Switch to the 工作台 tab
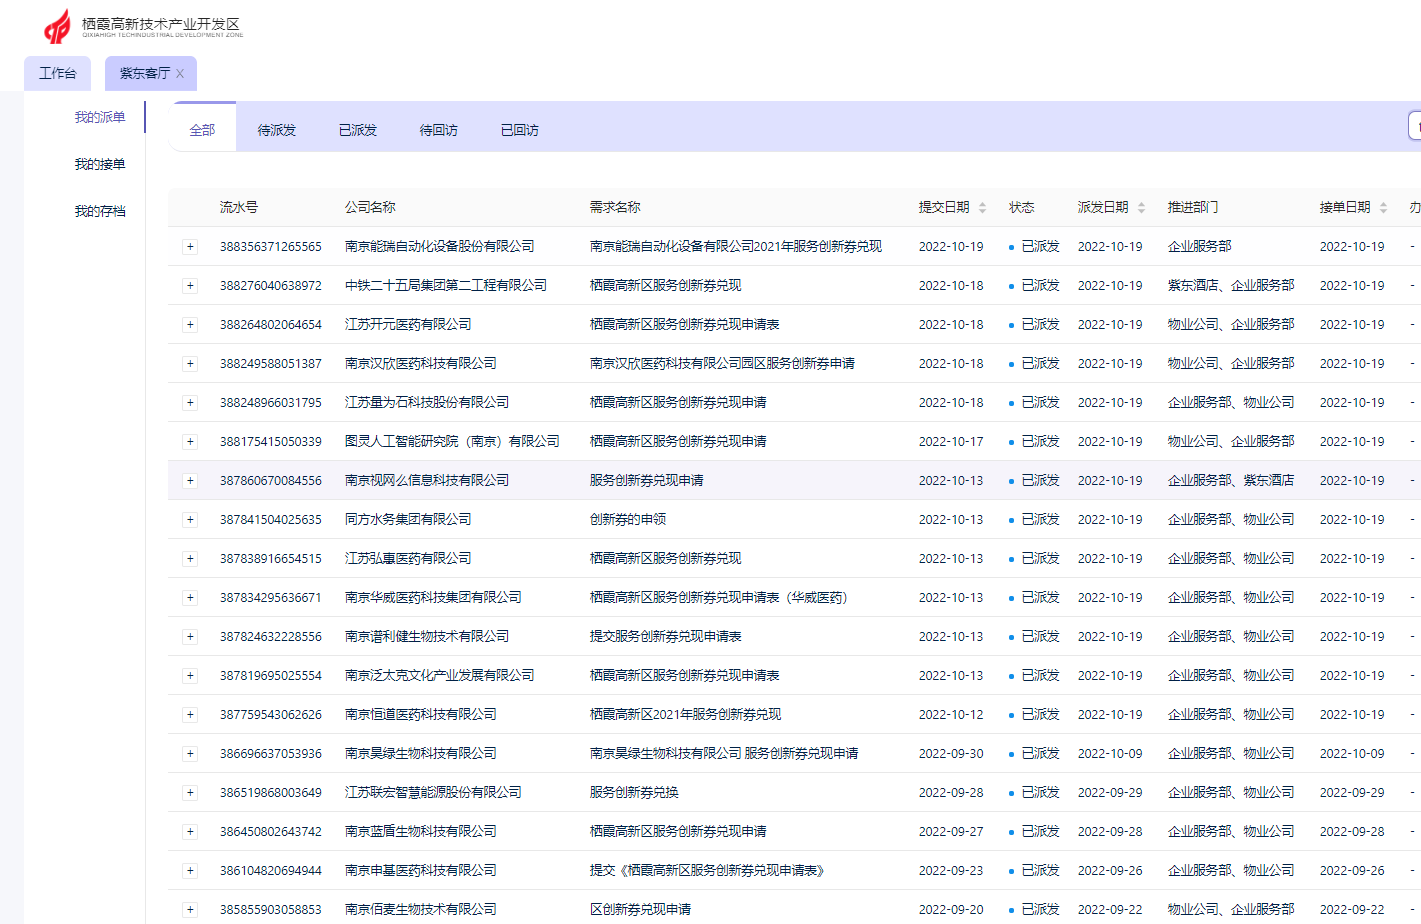1421x924 pixels. pos(57,74)
